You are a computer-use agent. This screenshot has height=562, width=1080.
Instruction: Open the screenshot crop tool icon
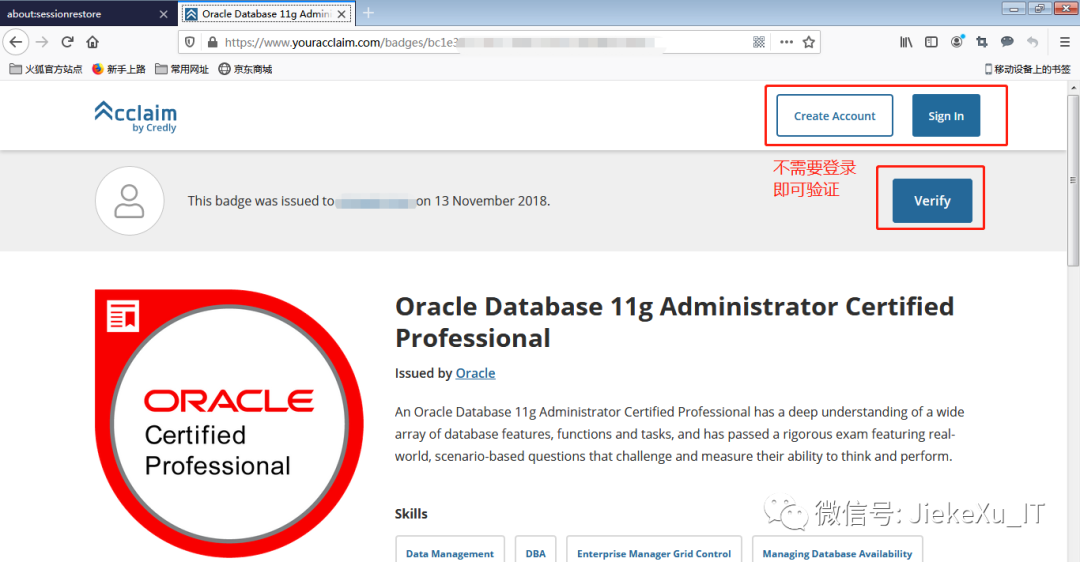[982, 42]
